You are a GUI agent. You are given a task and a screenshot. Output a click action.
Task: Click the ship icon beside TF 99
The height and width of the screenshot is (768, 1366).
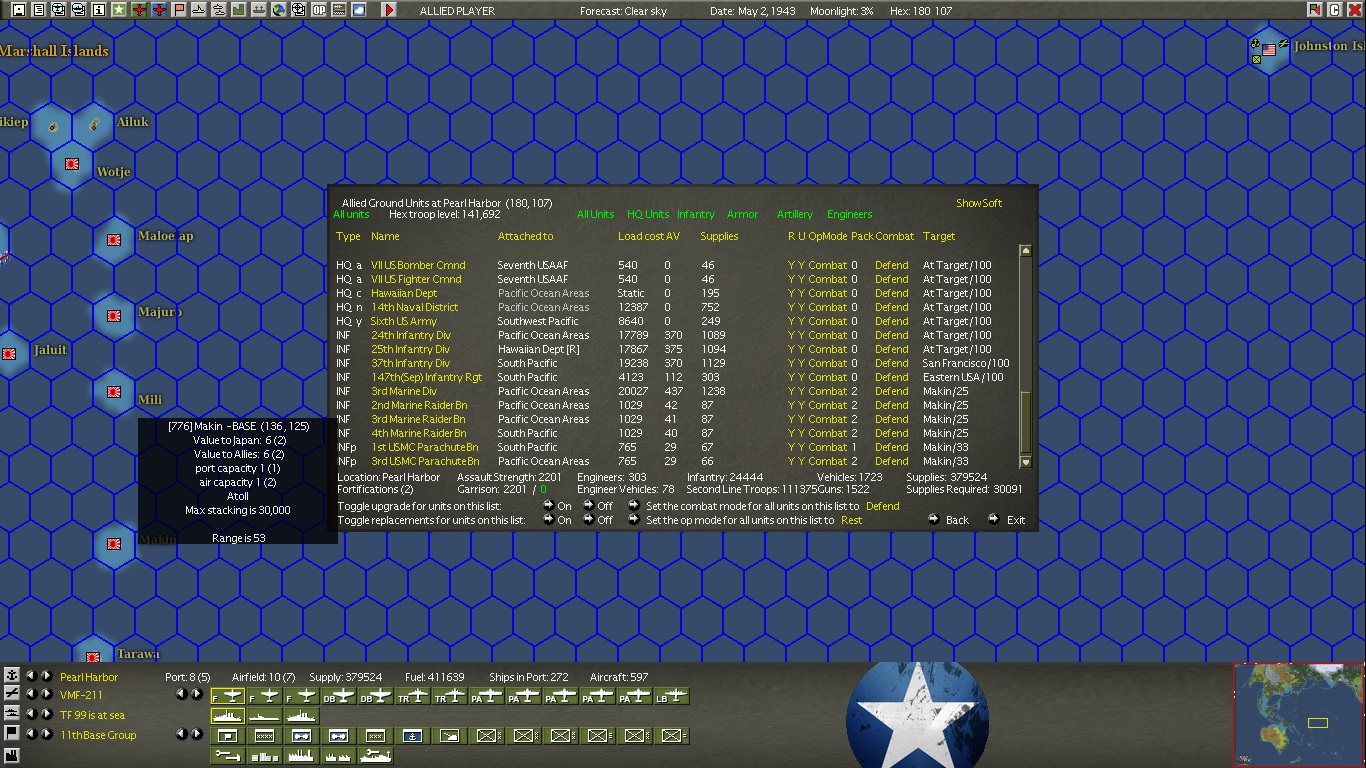point(12,714)
